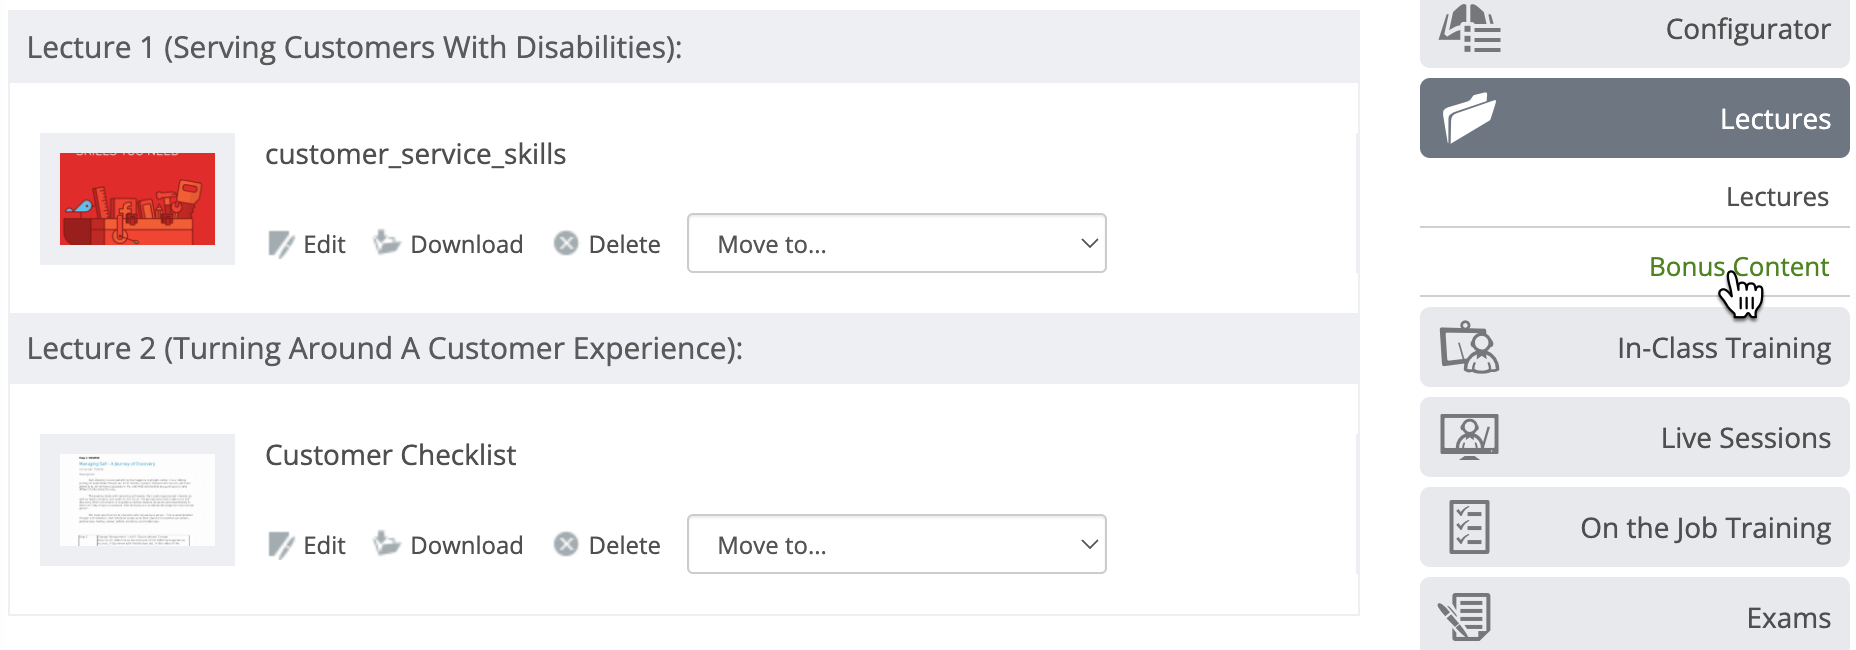Open the Customer Checklist document thumbnail
The height and width of the screenshot is (650, 1856).
point(137,500)
